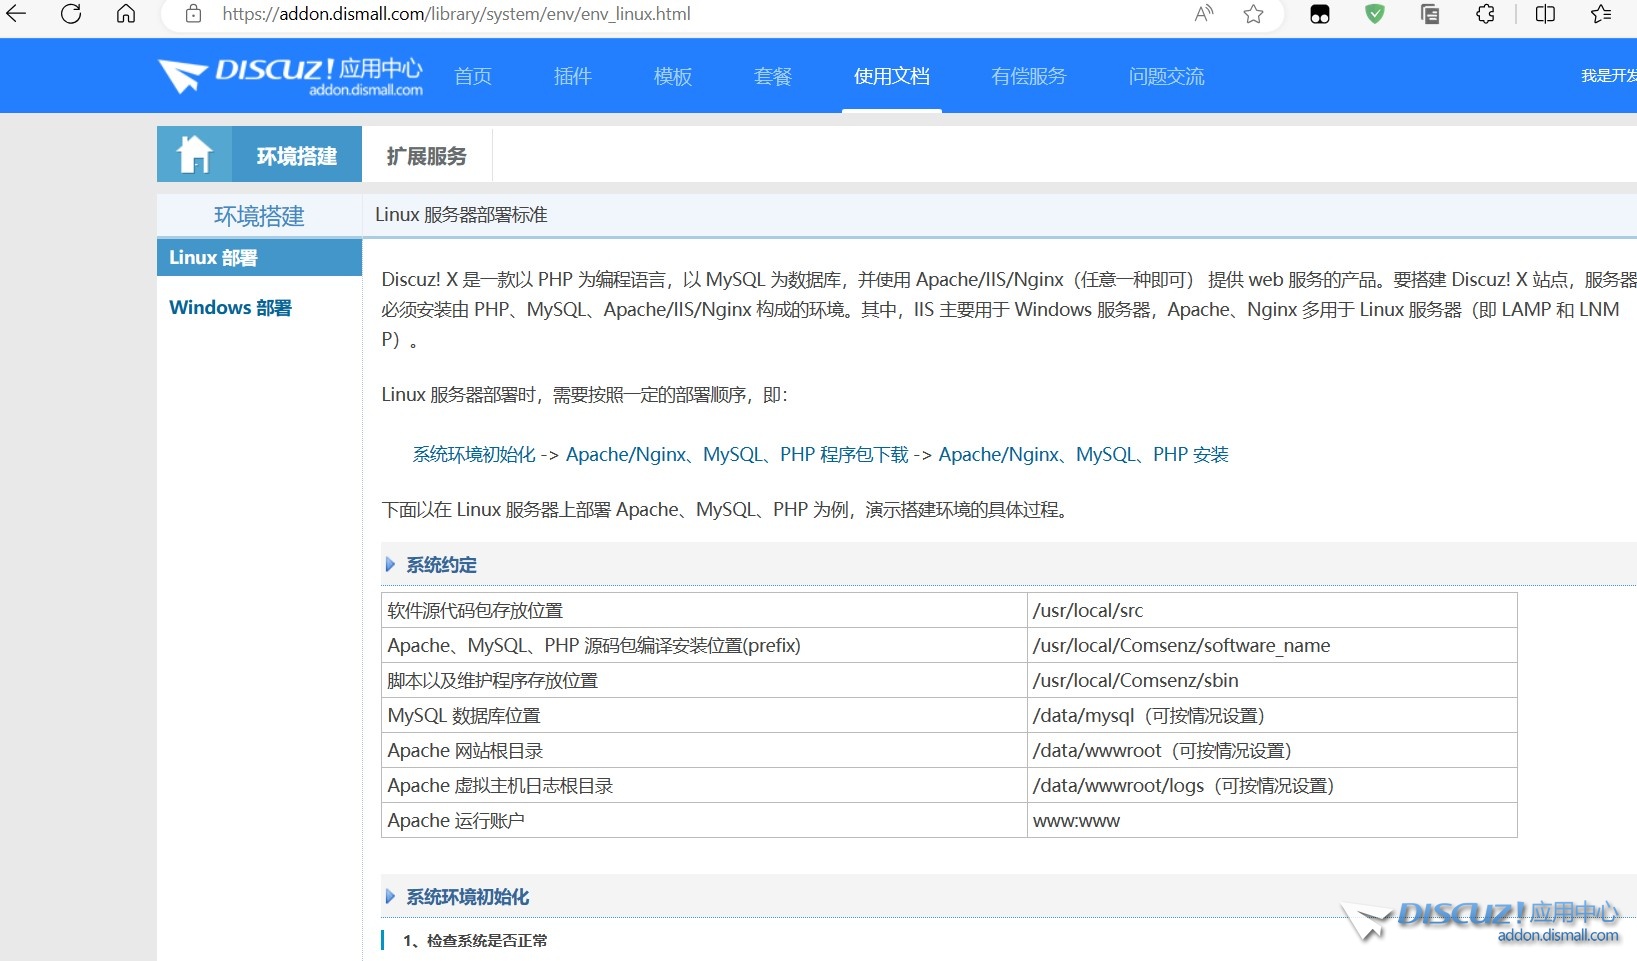Open the Favorites list icon
This screenshot has height=961, width=1637.
(x=1601, y=14)
